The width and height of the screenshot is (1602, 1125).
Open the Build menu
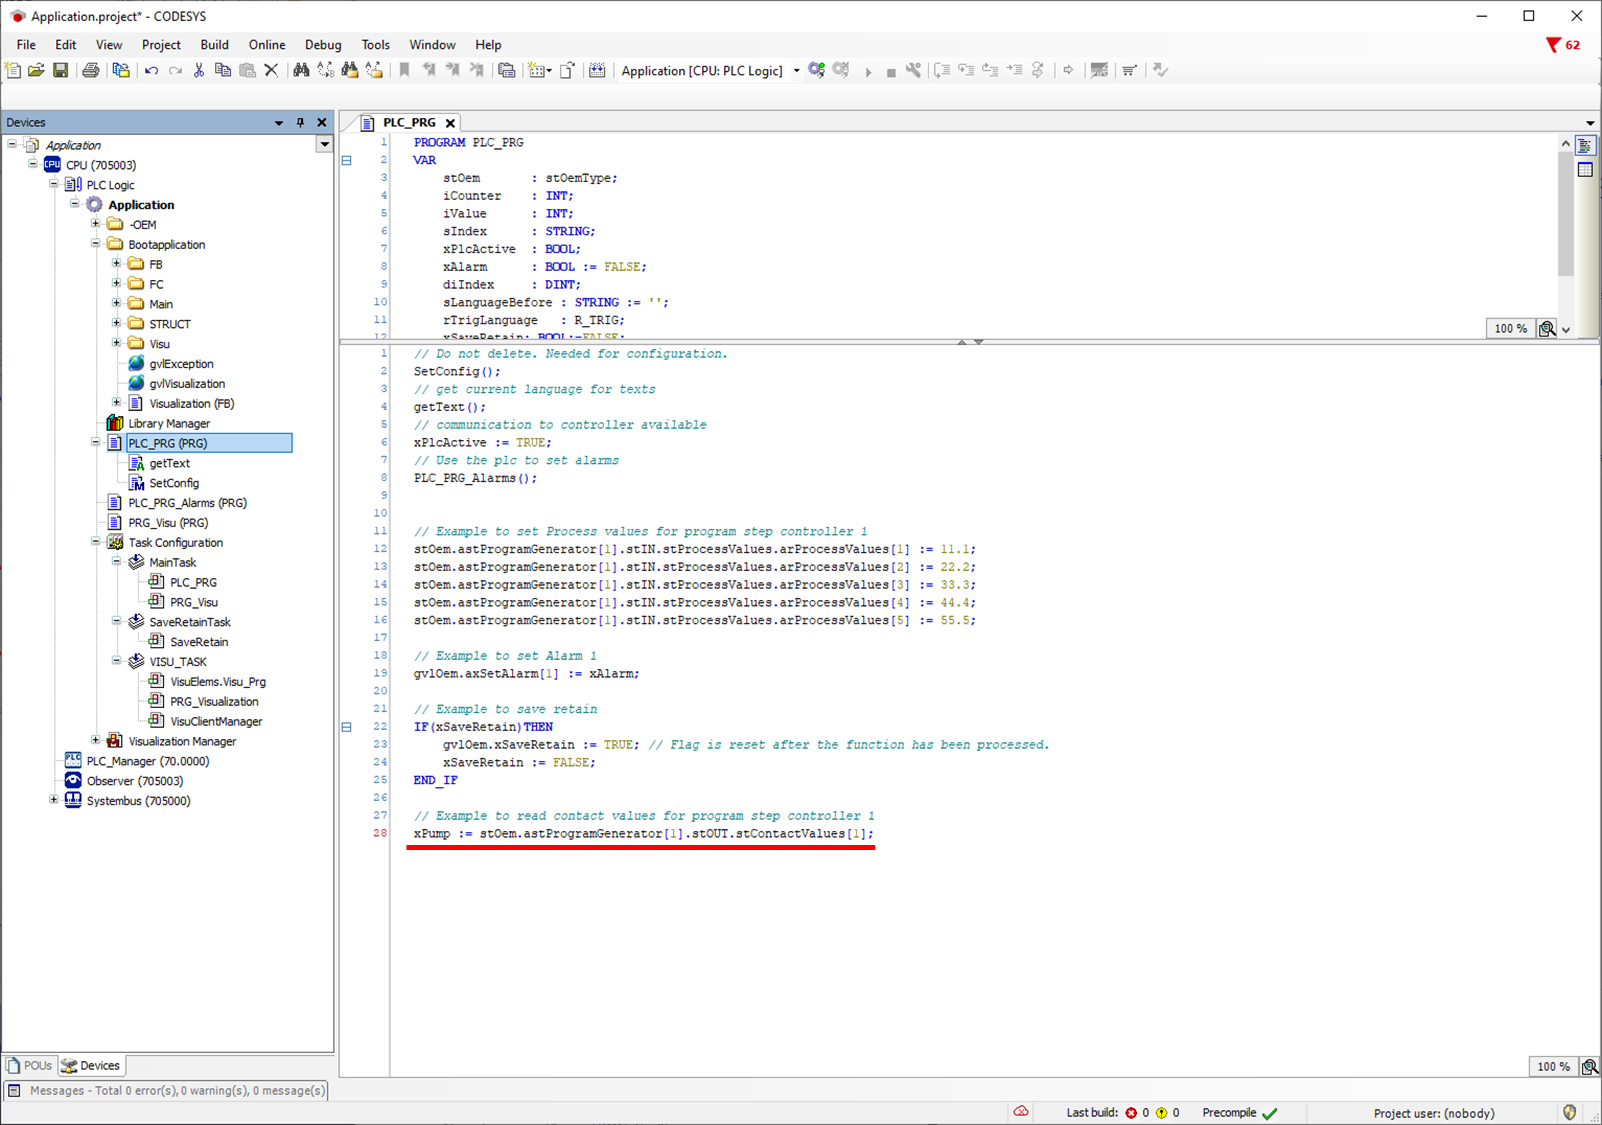[214, 45]
